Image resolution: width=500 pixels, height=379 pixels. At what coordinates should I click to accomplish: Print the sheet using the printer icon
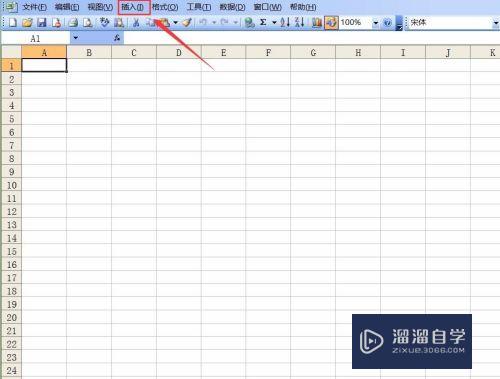[73, 23]
